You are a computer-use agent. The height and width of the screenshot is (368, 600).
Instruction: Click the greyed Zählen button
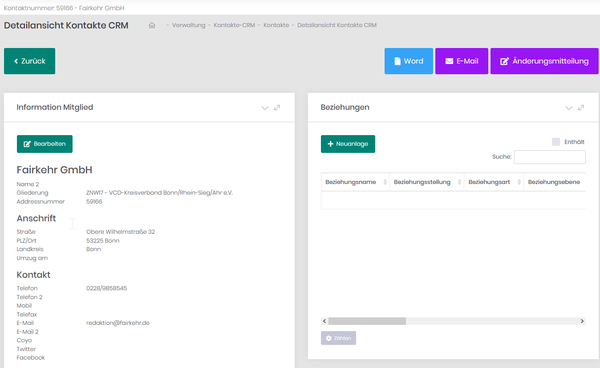[338, 338]
